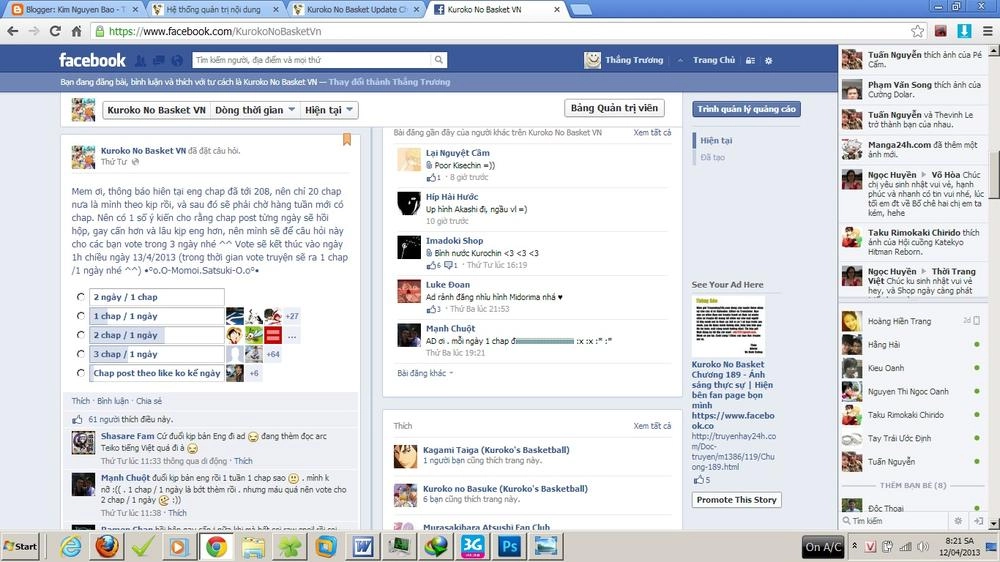Open Photoshop from the taskbar
Screen dimensions: 1000x562
pos(508,546)
